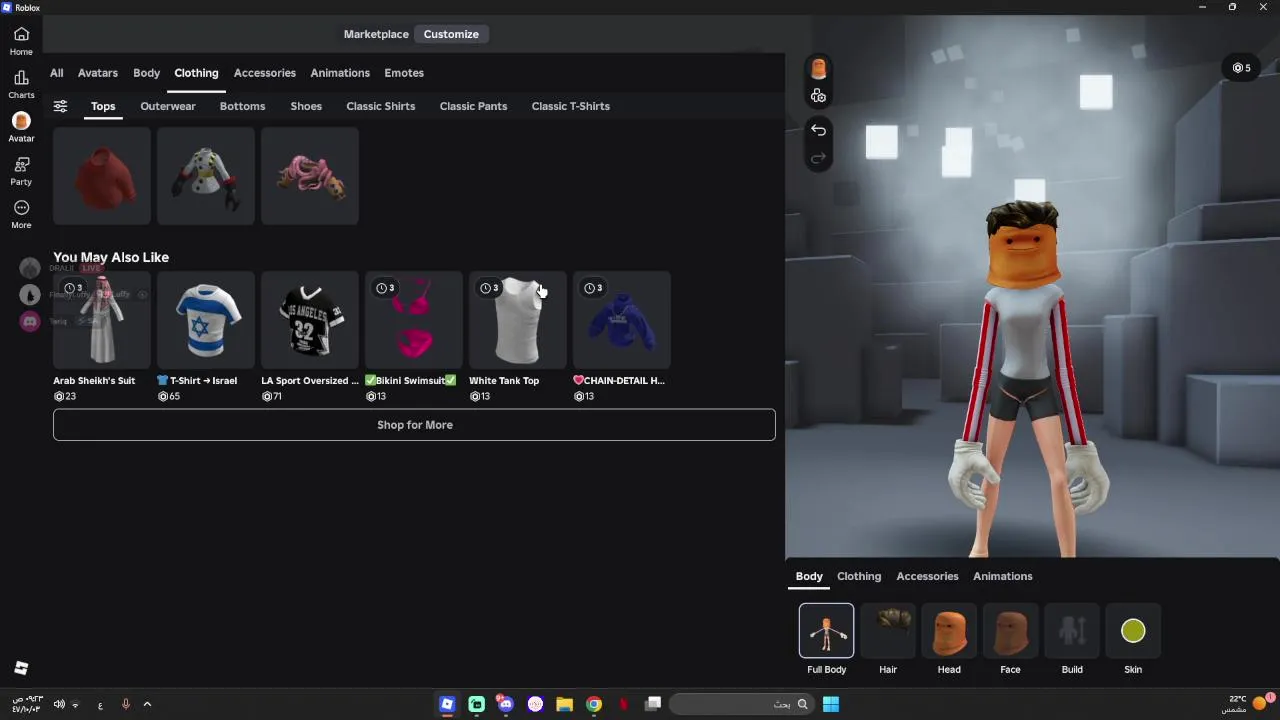This screenshot has width=1280, height=720.
Task: Click the White Tank Top price 13
Action: (x=480, y=396)
